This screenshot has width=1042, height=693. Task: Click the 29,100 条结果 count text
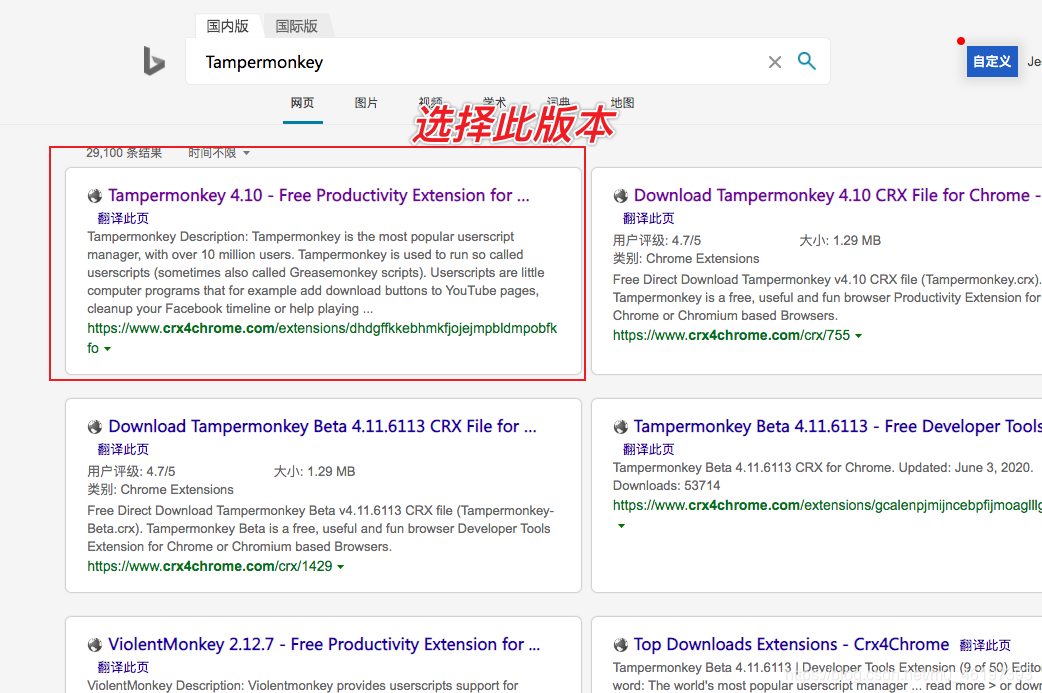click(x=124, y=153)
